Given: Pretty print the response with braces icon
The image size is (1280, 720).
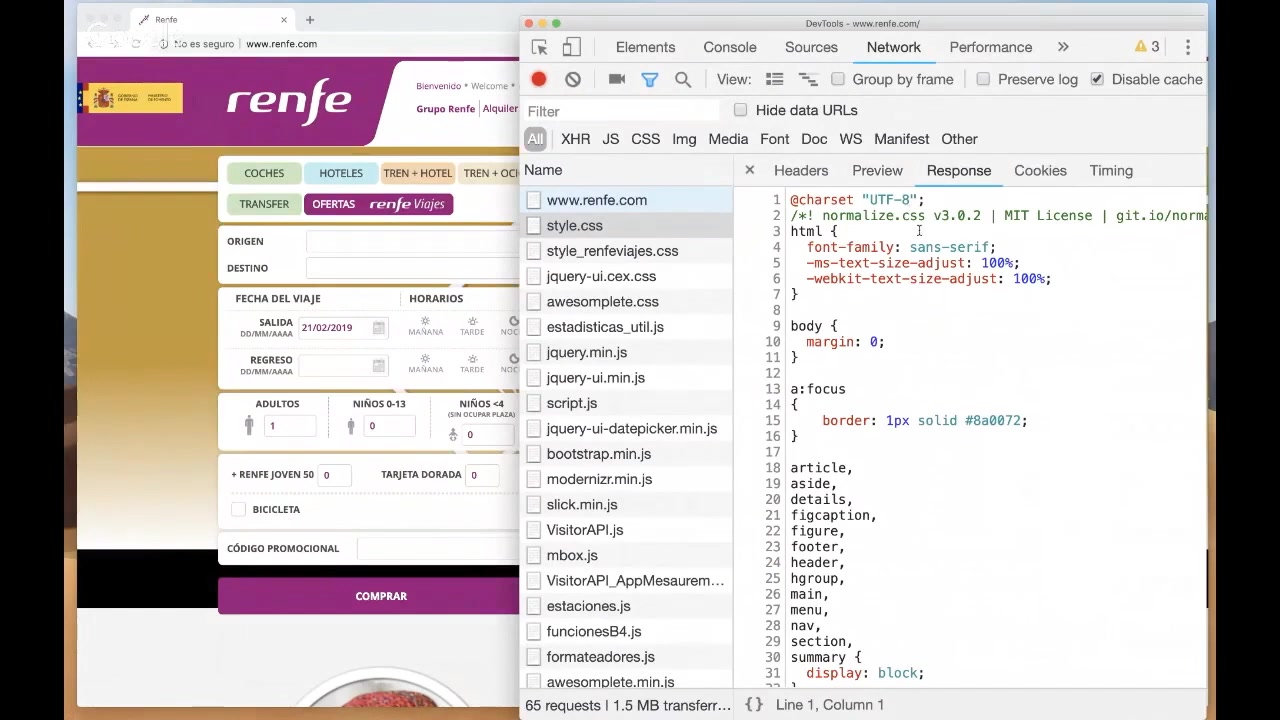Looking at the screenshot, I should 754,705.
